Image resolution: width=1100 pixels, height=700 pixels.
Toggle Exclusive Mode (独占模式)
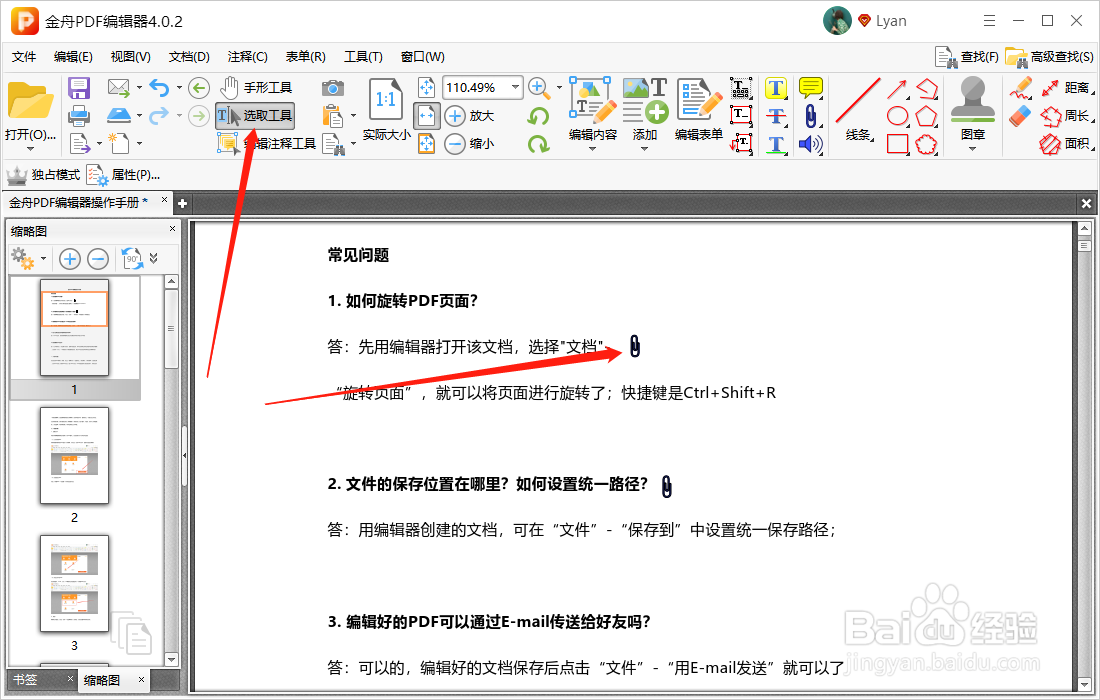[43, 175]
